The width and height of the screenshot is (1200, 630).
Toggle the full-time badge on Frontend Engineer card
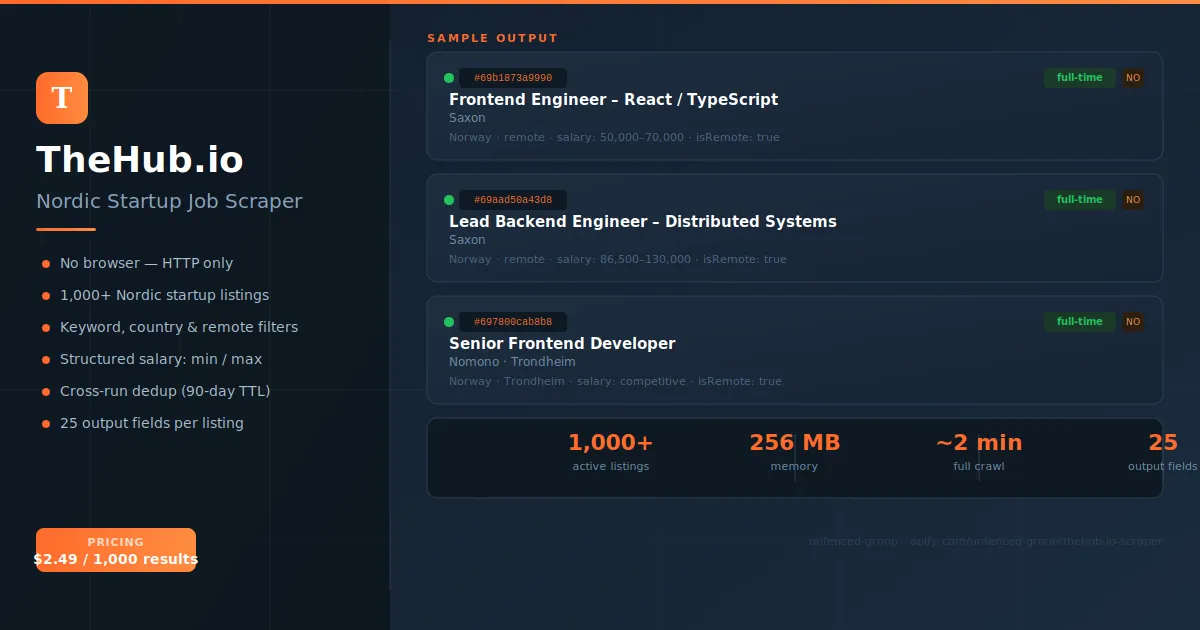click(1079, 77)
